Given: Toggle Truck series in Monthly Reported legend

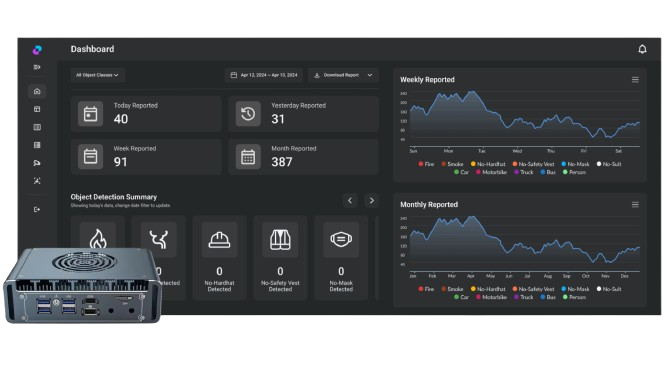Looking at the screenshot, I should point(523,297).
